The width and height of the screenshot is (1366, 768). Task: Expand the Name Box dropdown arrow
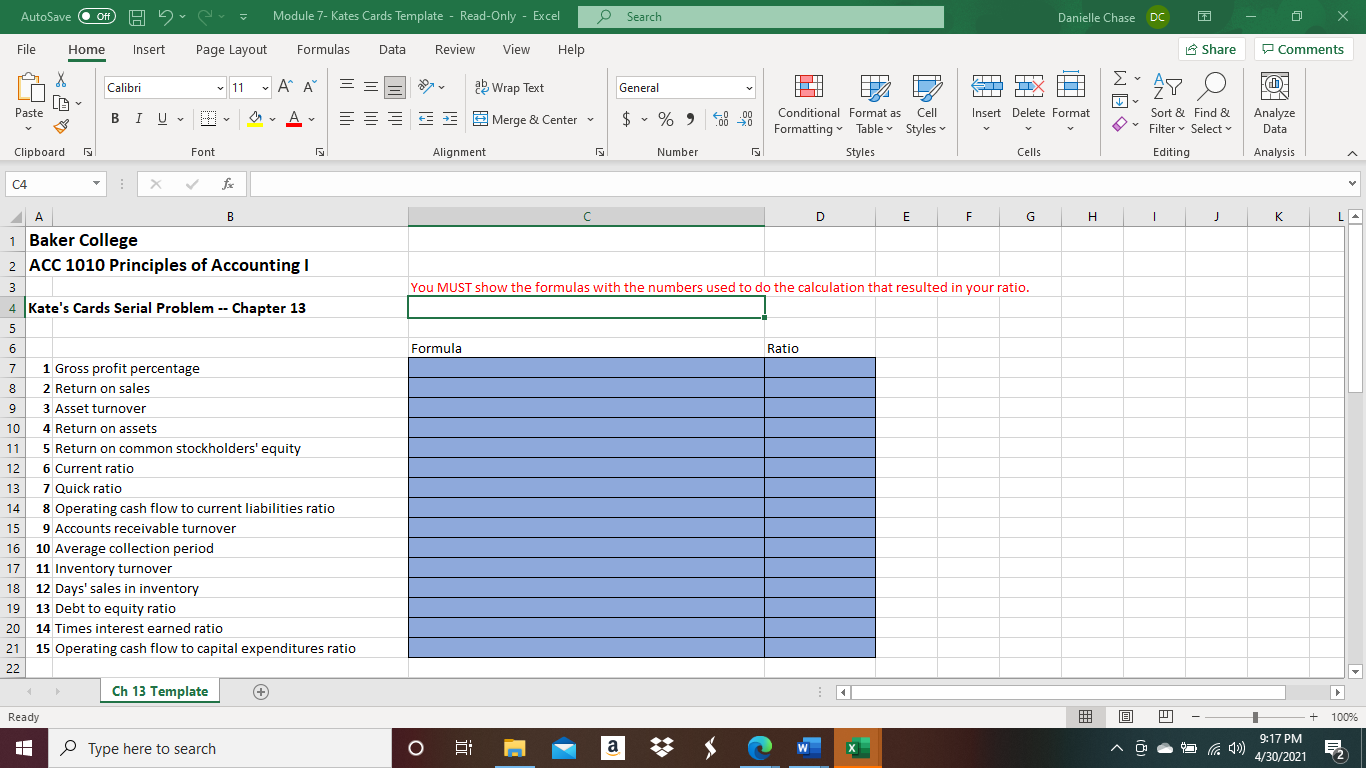point(95,185)
